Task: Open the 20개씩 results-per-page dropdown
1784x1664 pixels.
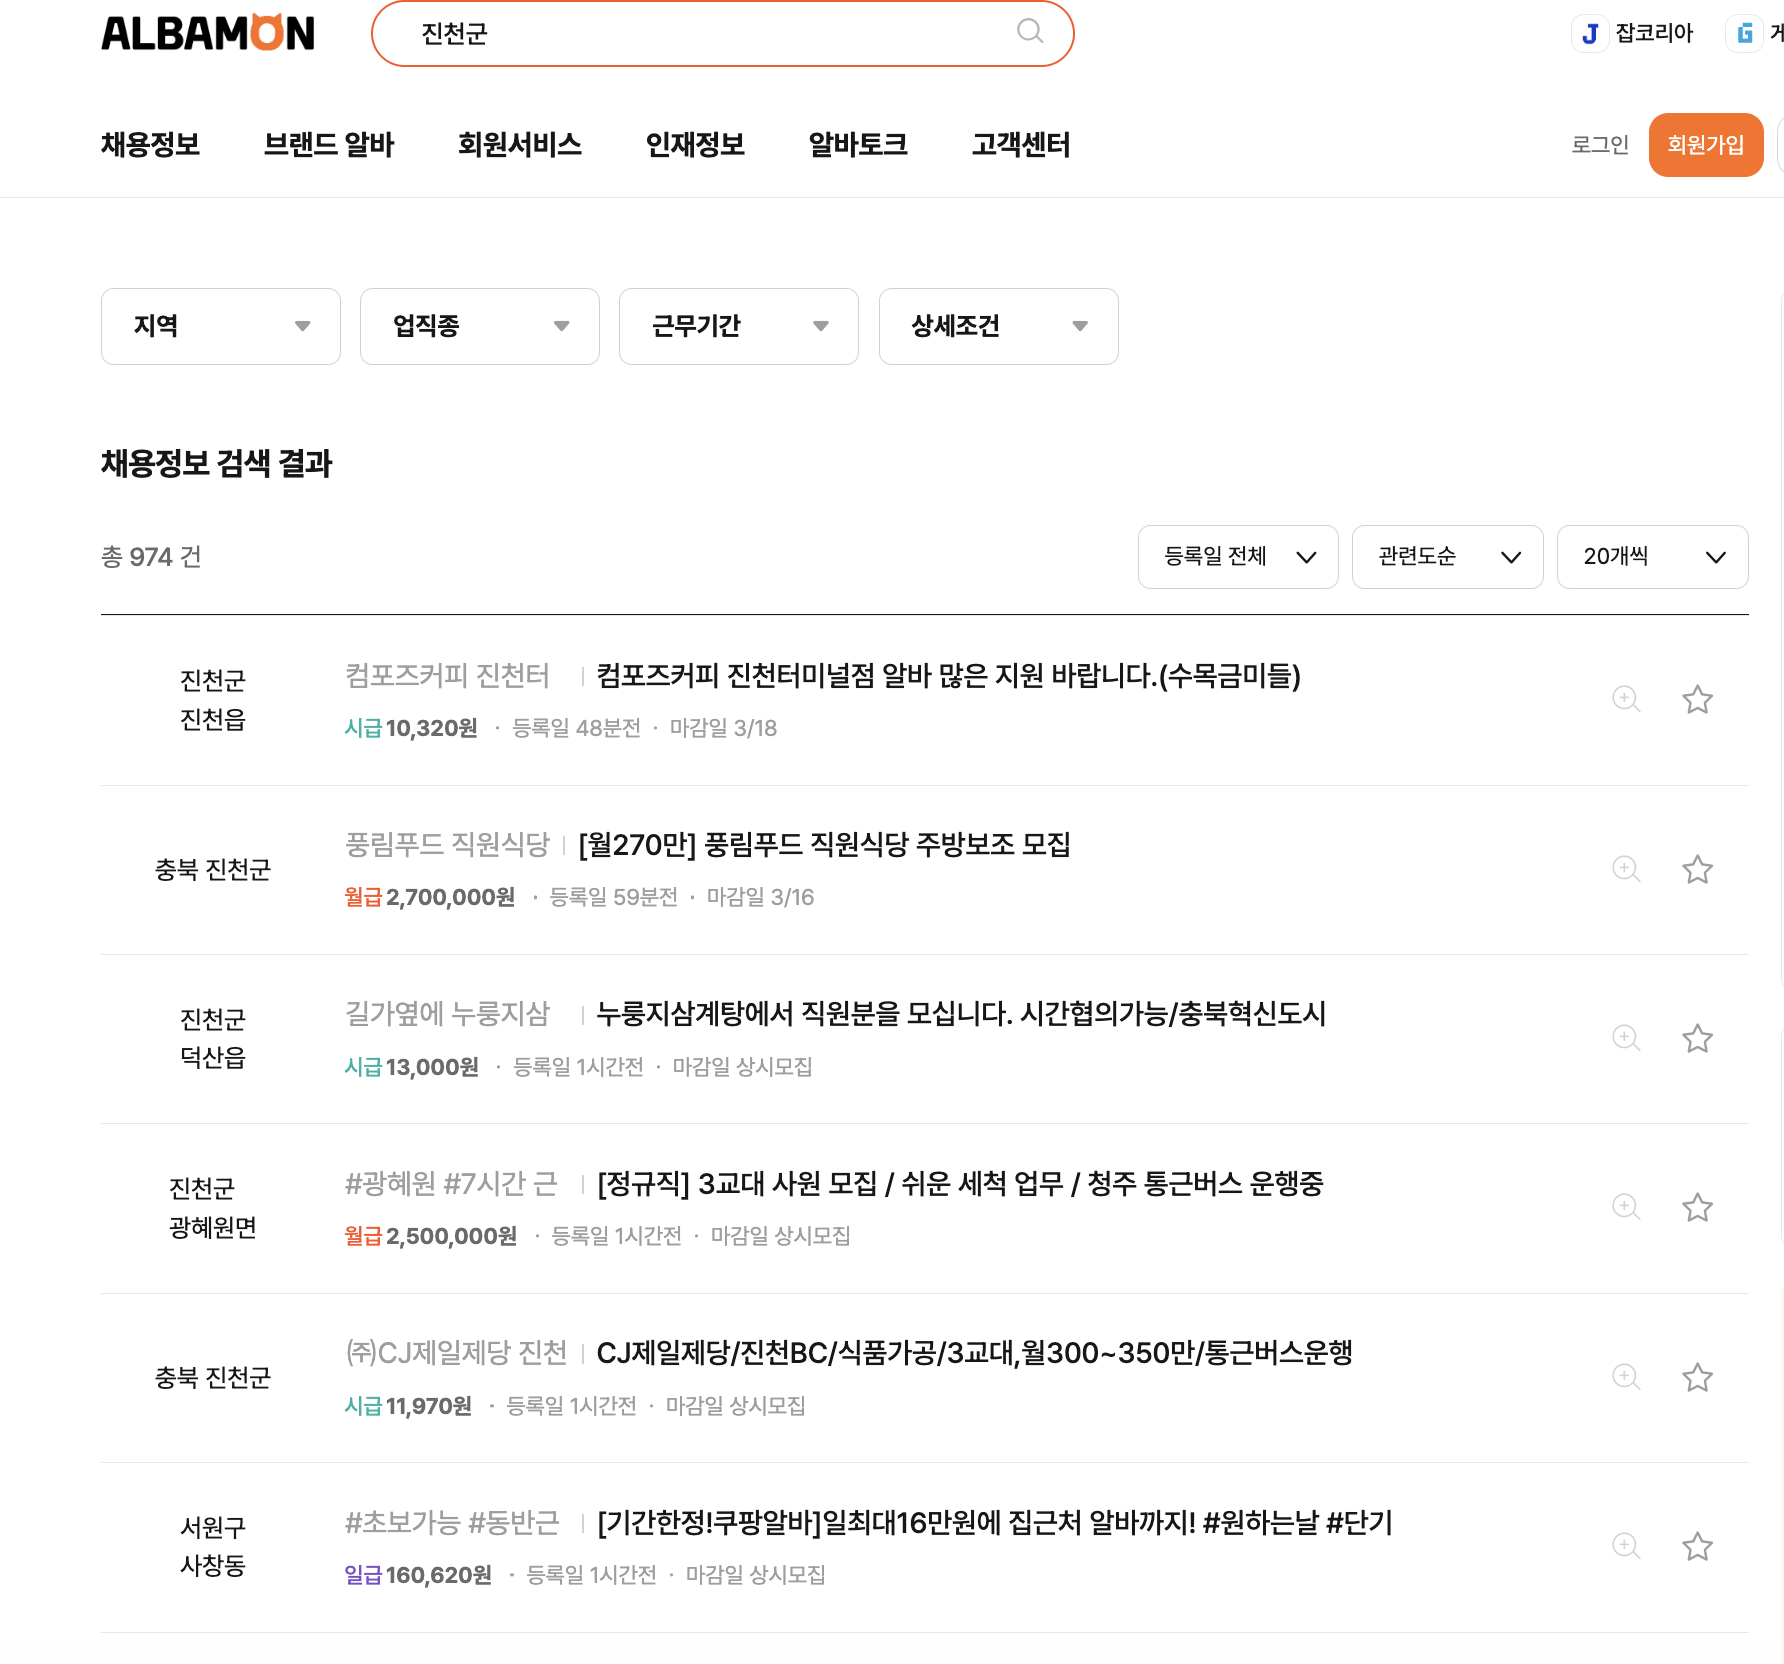Action: 1652,557
